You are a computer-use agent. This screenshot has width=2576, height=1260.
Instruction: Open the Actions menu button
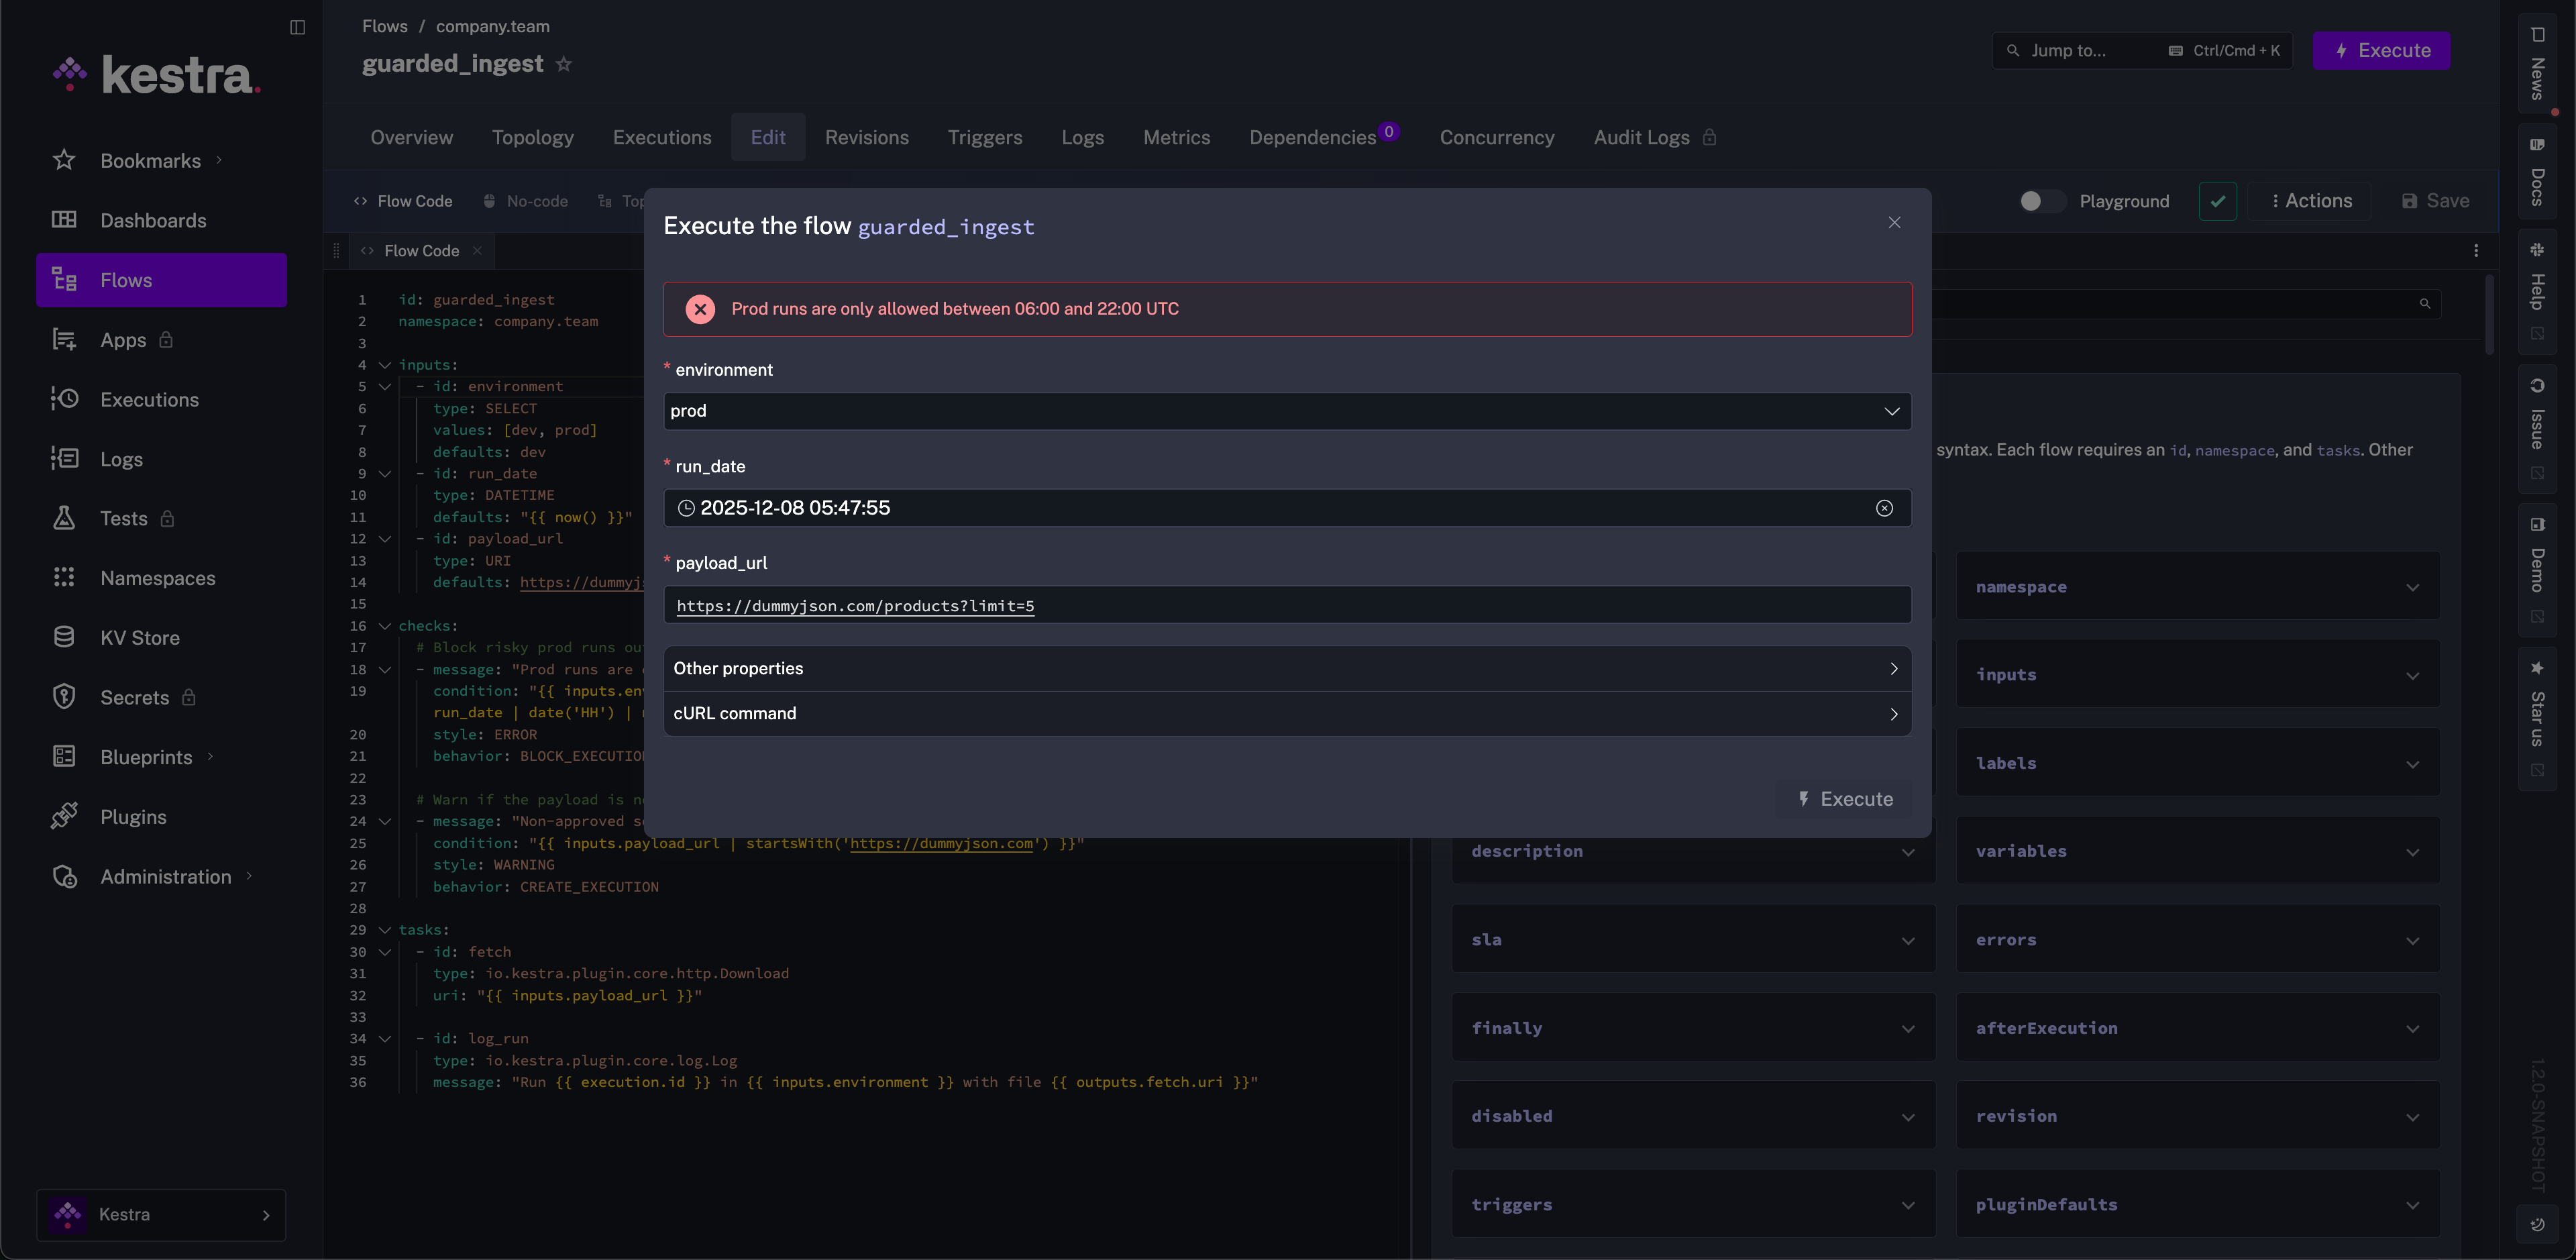pyautogui.click(x=2310, y=201)
